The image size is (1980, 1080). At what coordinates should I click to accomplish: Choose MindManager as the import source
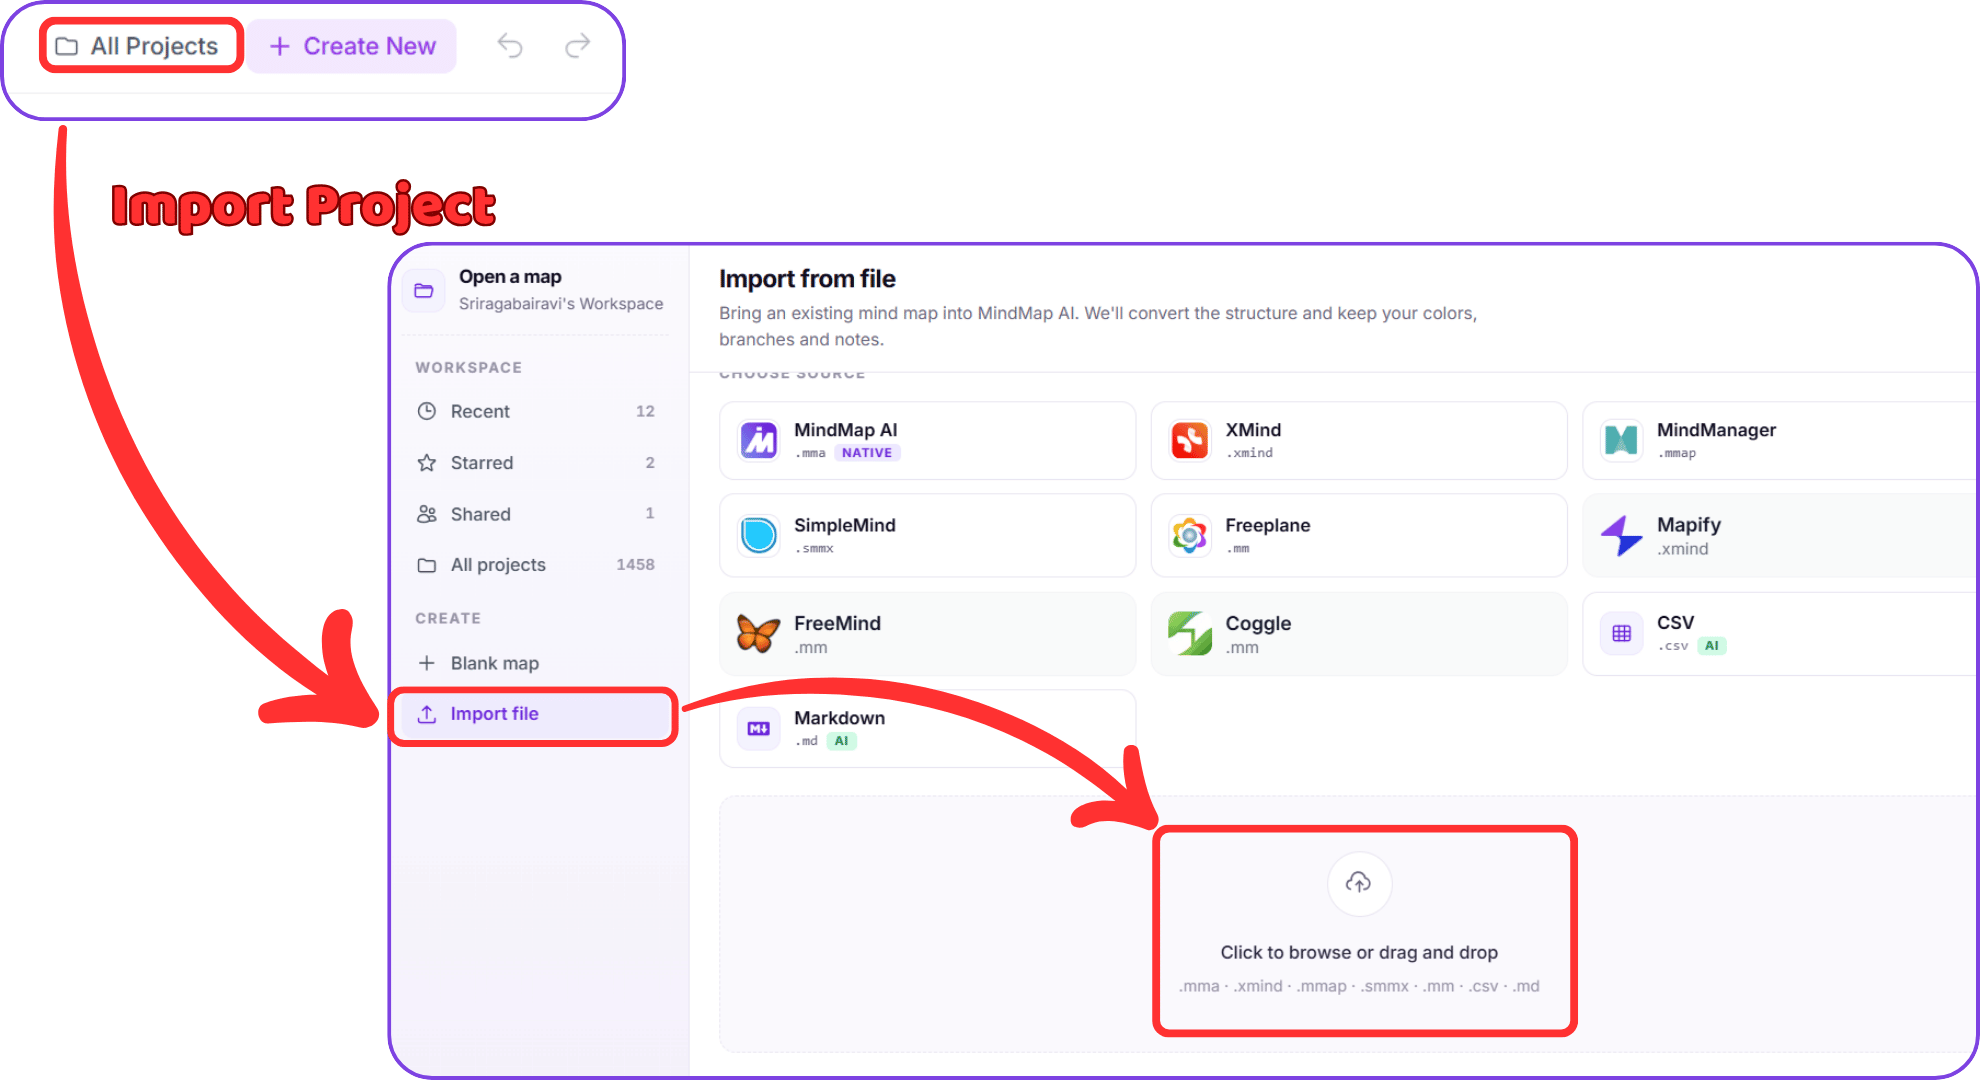point(1780,440)
